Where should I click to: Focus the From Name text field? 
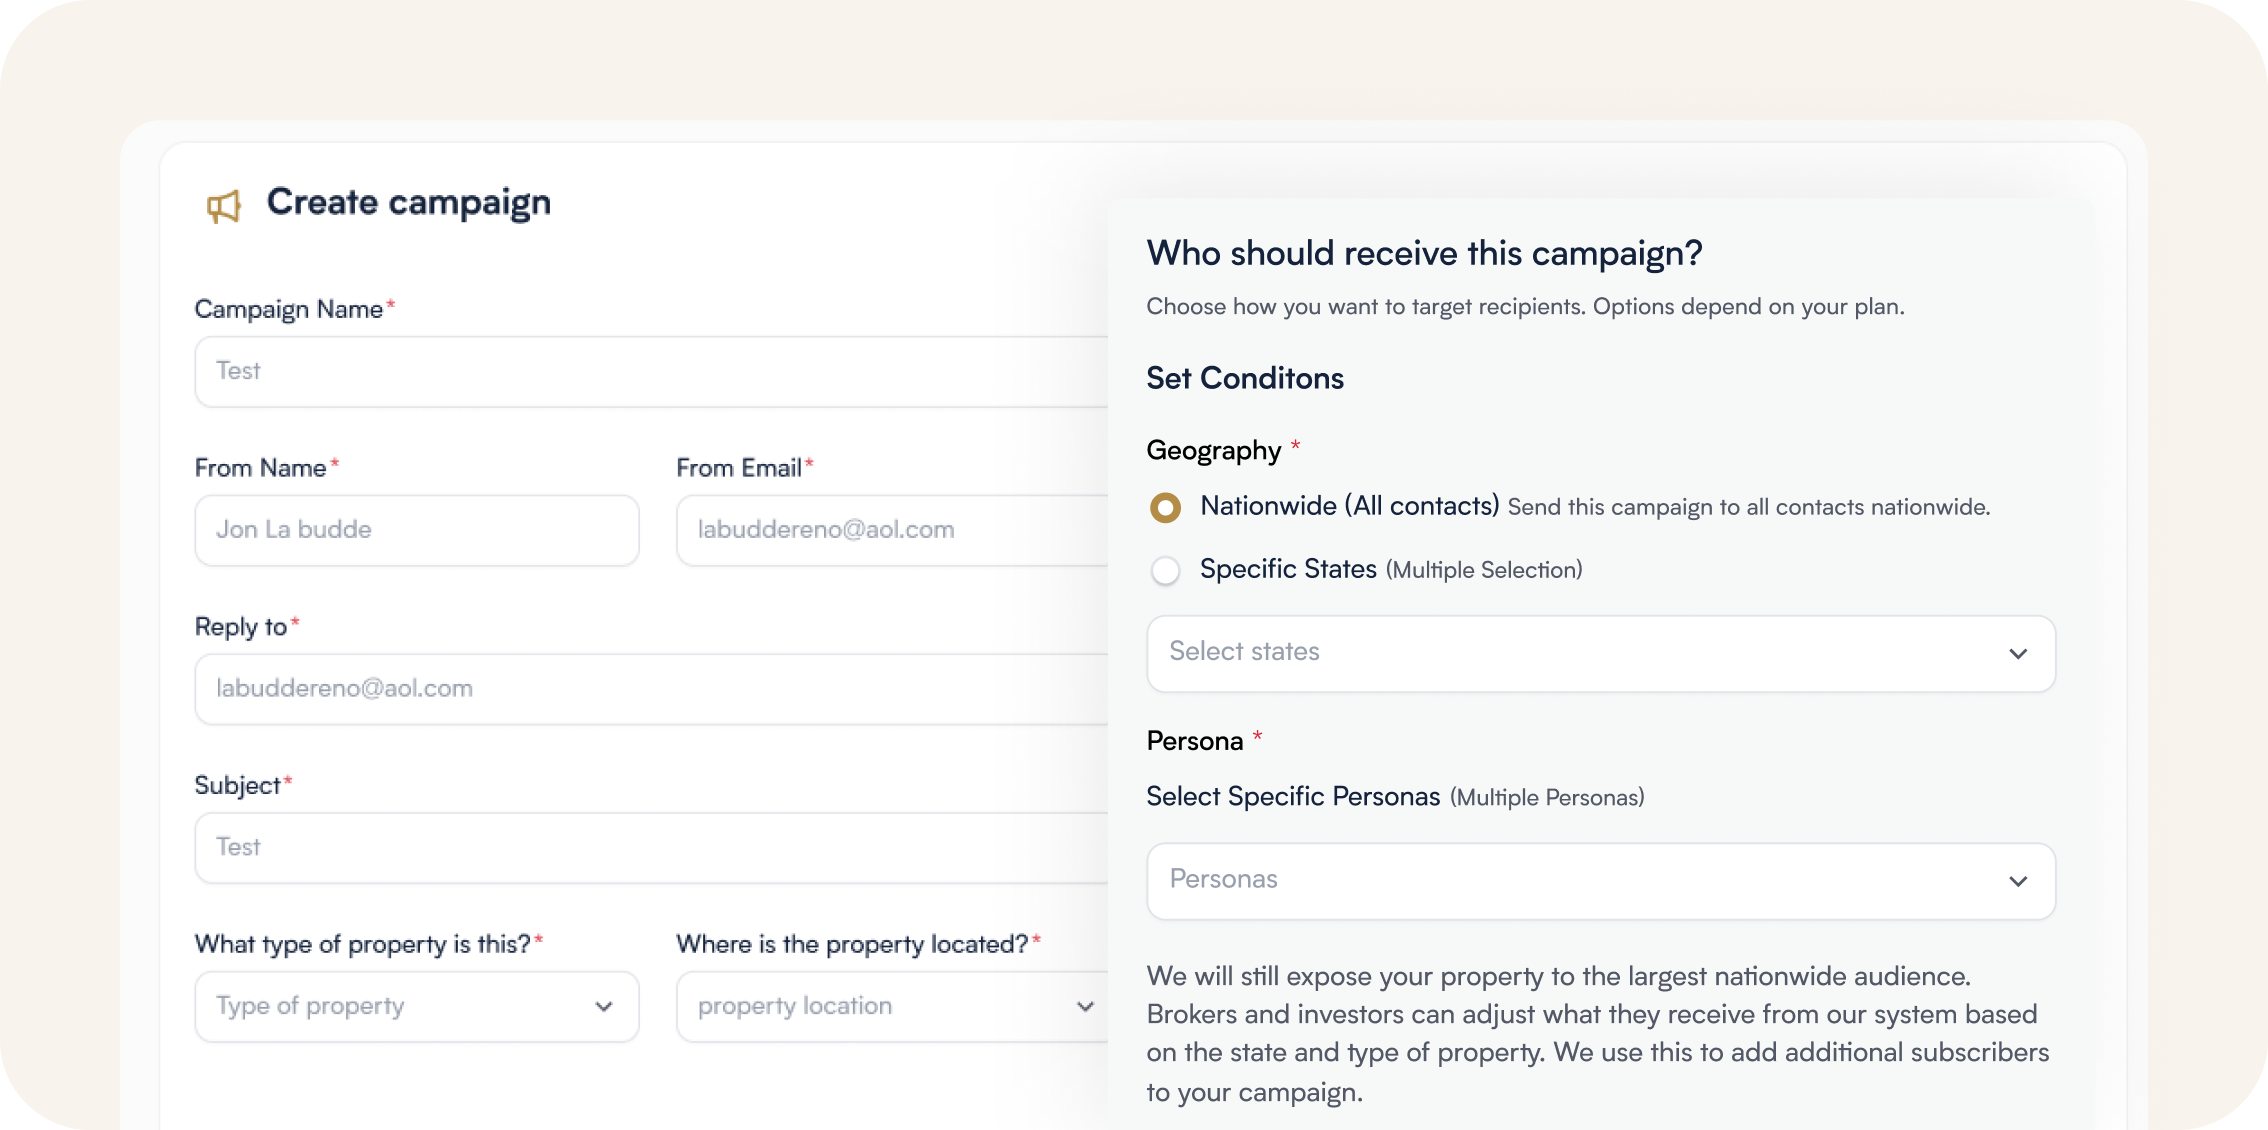416,530
